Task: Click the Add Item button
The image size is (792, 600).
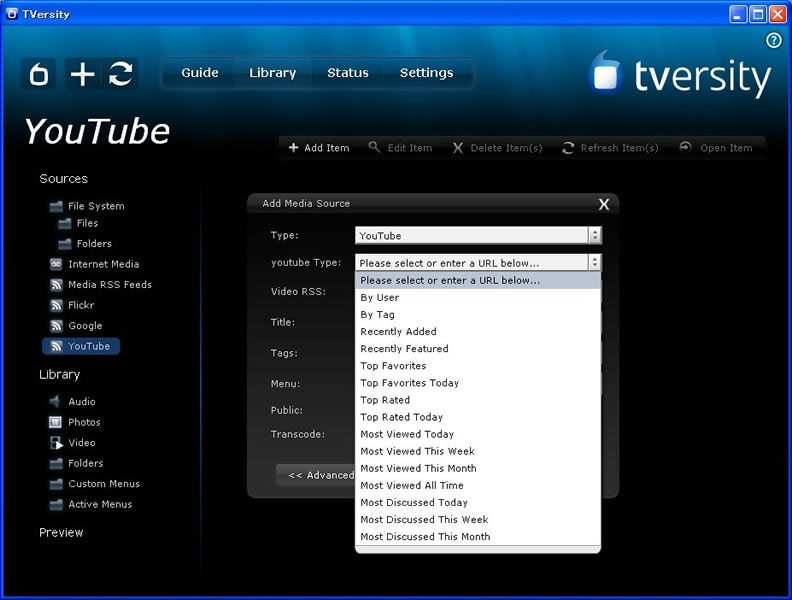Action: coord(319,148)
